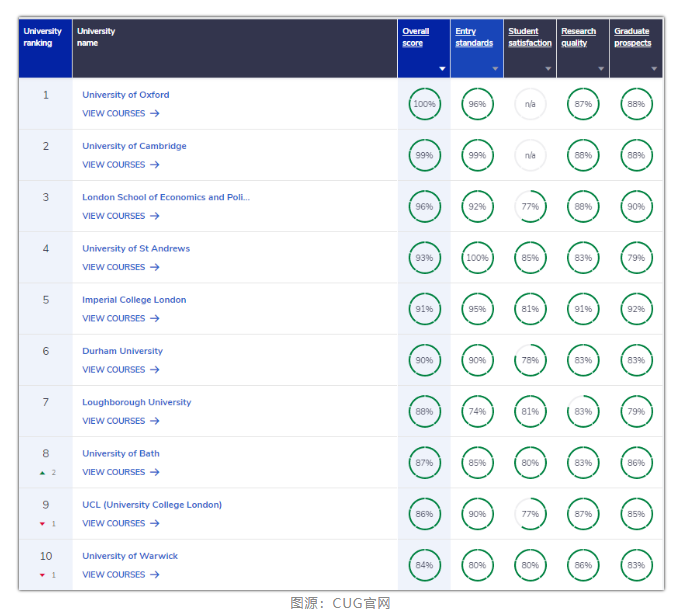Image resolution: width=684 pixels, height=612 pixels.
Task: Click Durham 78% student satisfaction ring
Action: point(530,360)
